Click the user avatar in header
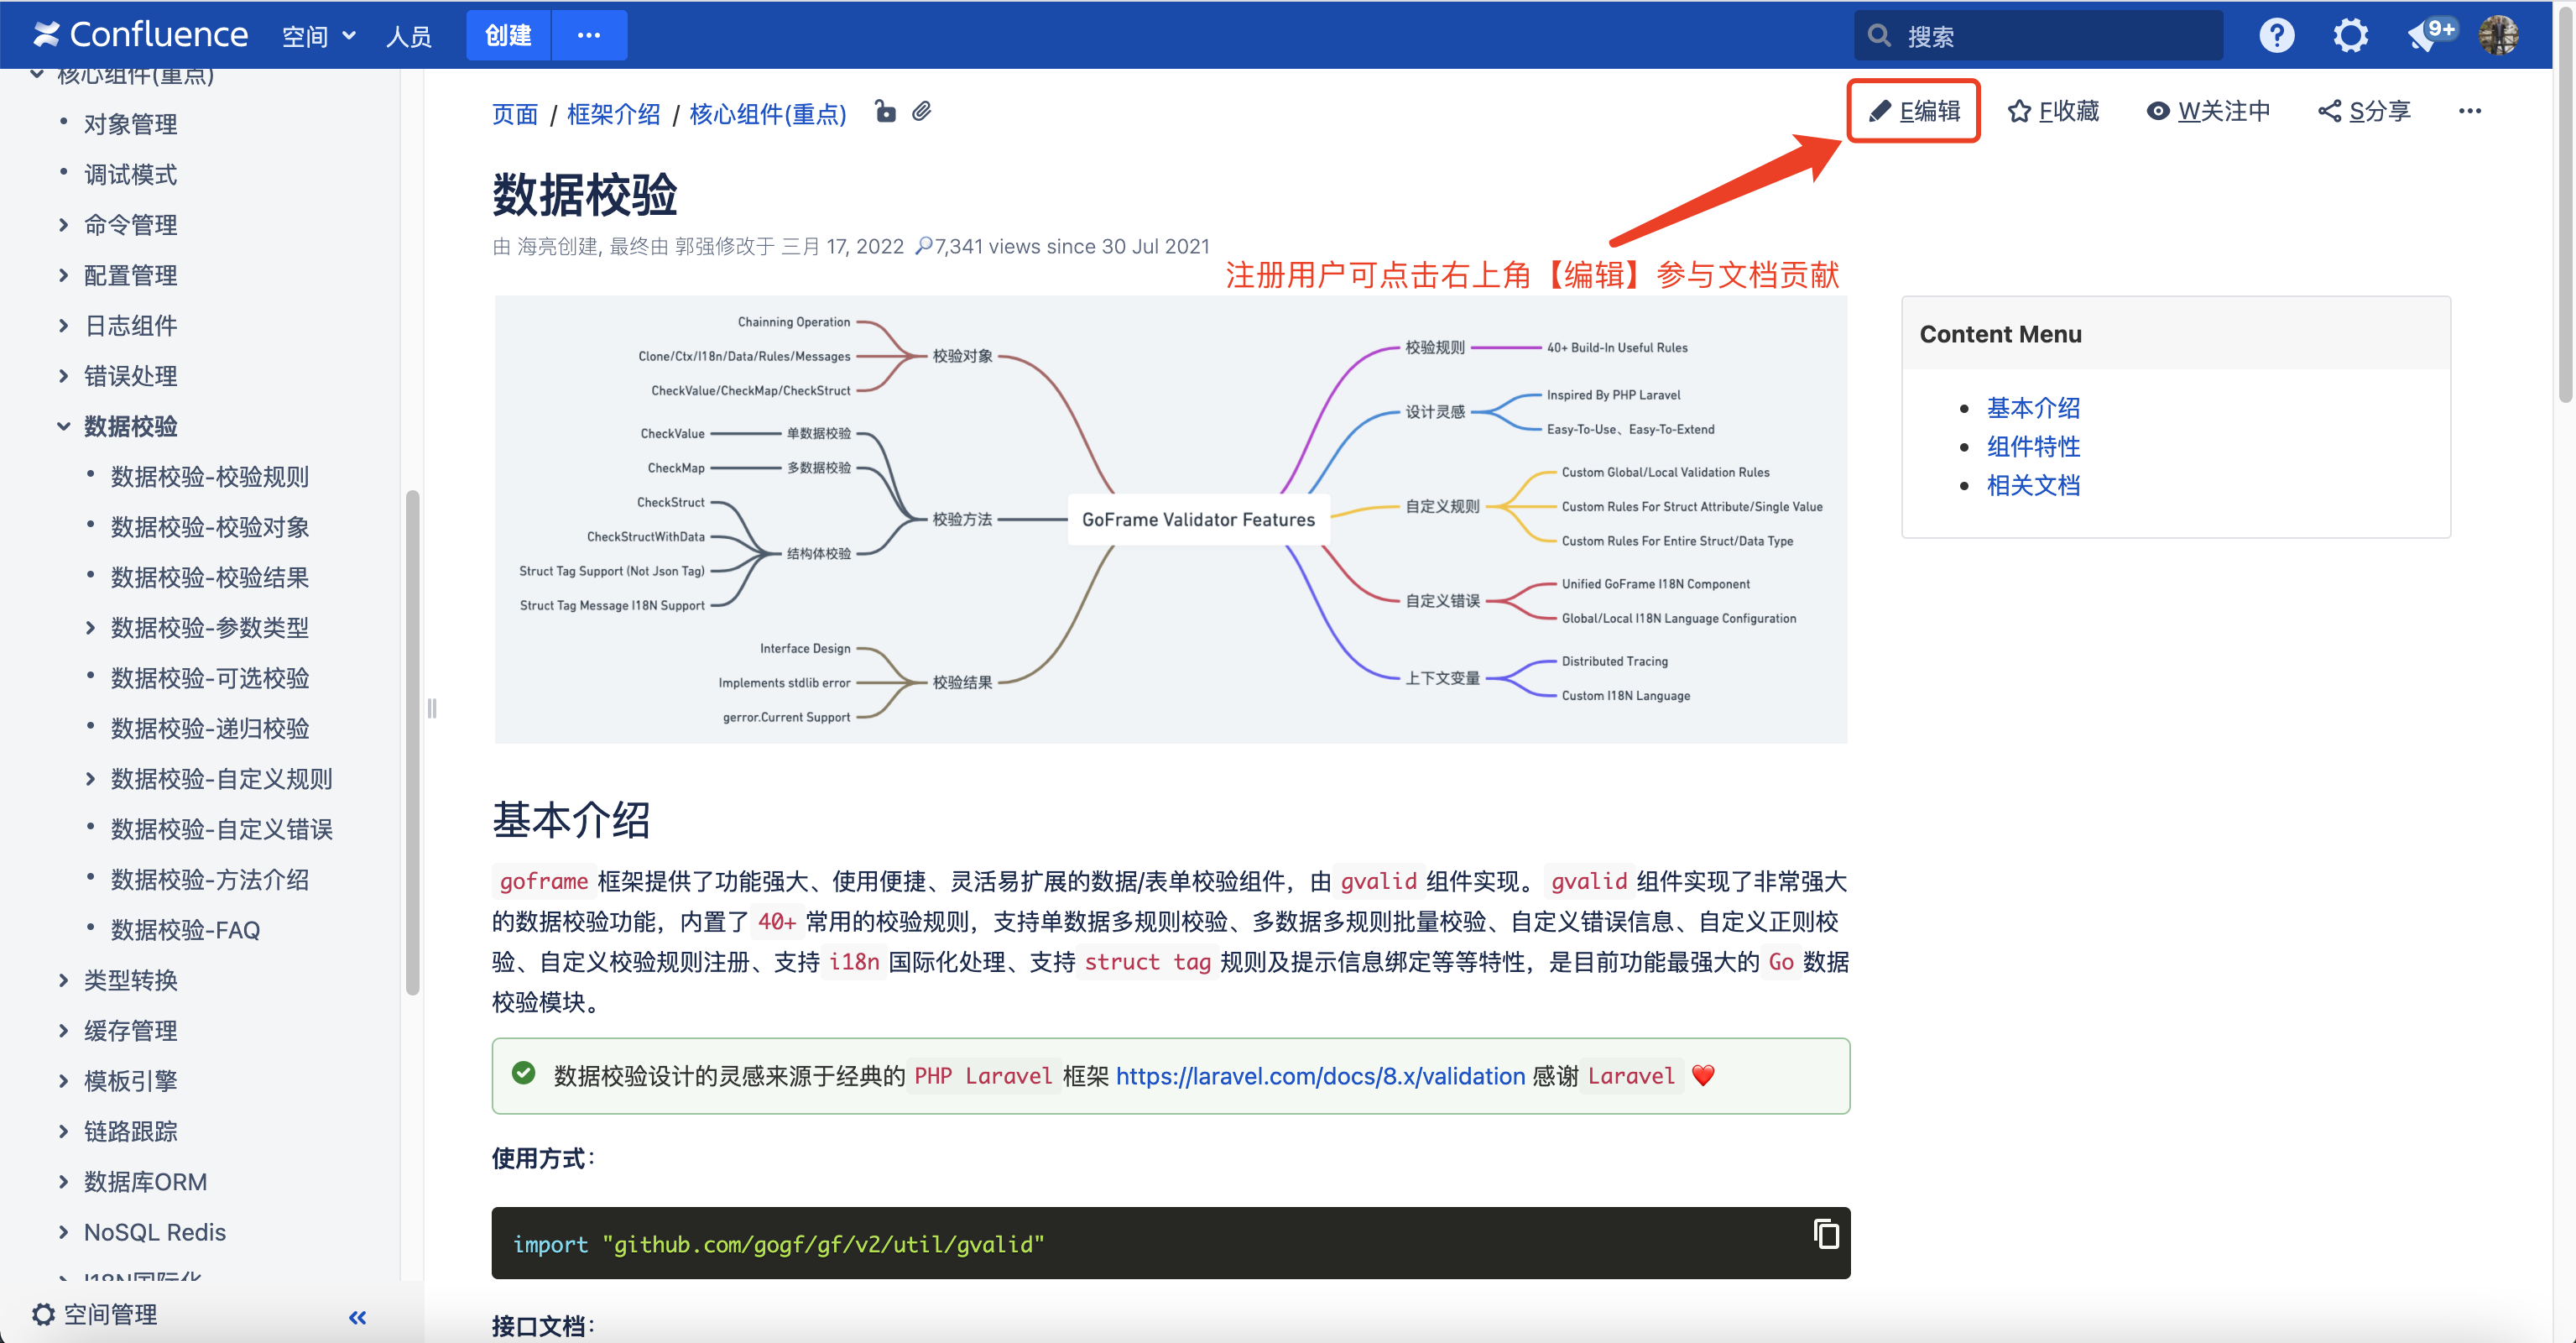 click(2498, 36)
